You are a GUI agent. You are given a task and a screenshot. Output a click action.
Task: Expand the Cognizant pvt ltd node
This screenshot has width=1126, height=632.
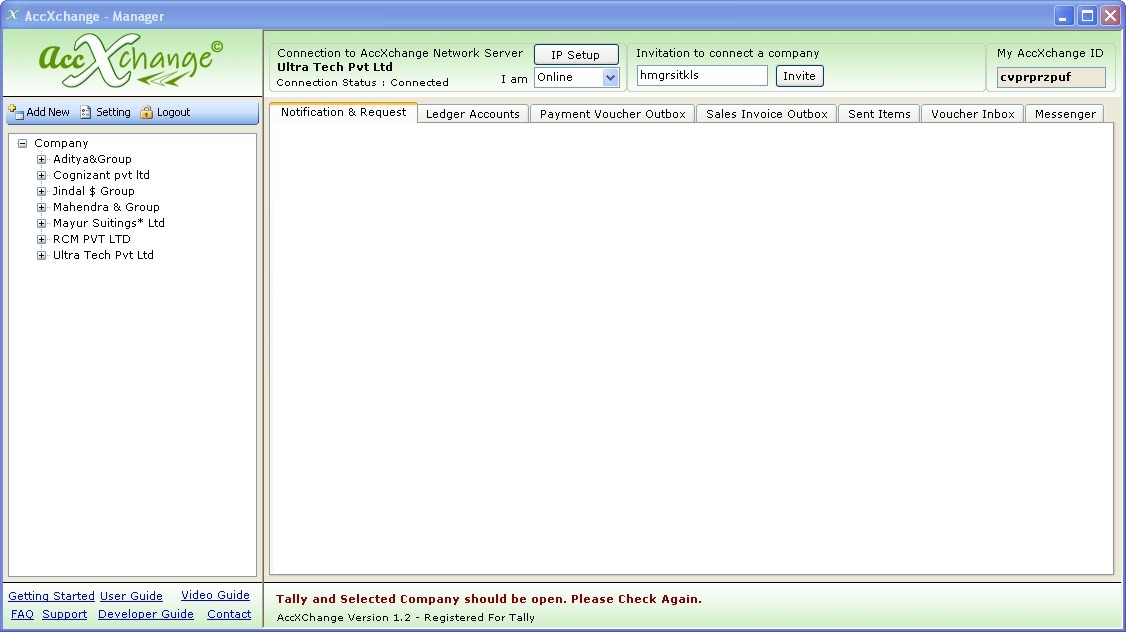point(42,175)
